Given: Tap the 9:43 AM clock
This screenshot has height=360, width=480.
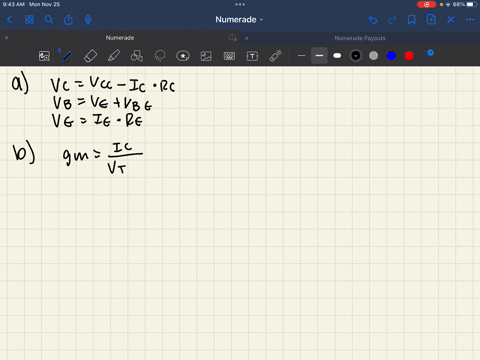Looking at the screenshot, I should point(13,4).
